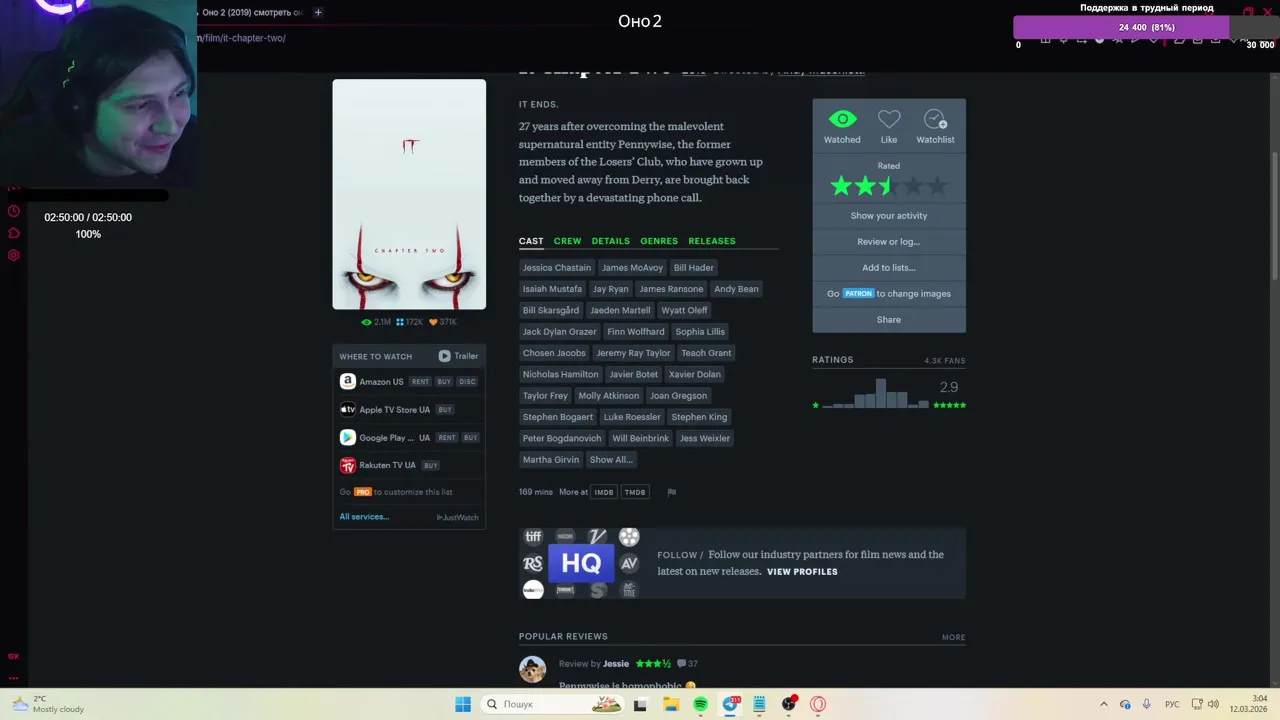Open All services... link
The height and width of the screenshot is (720, 1280).
(x=364, y=517)
